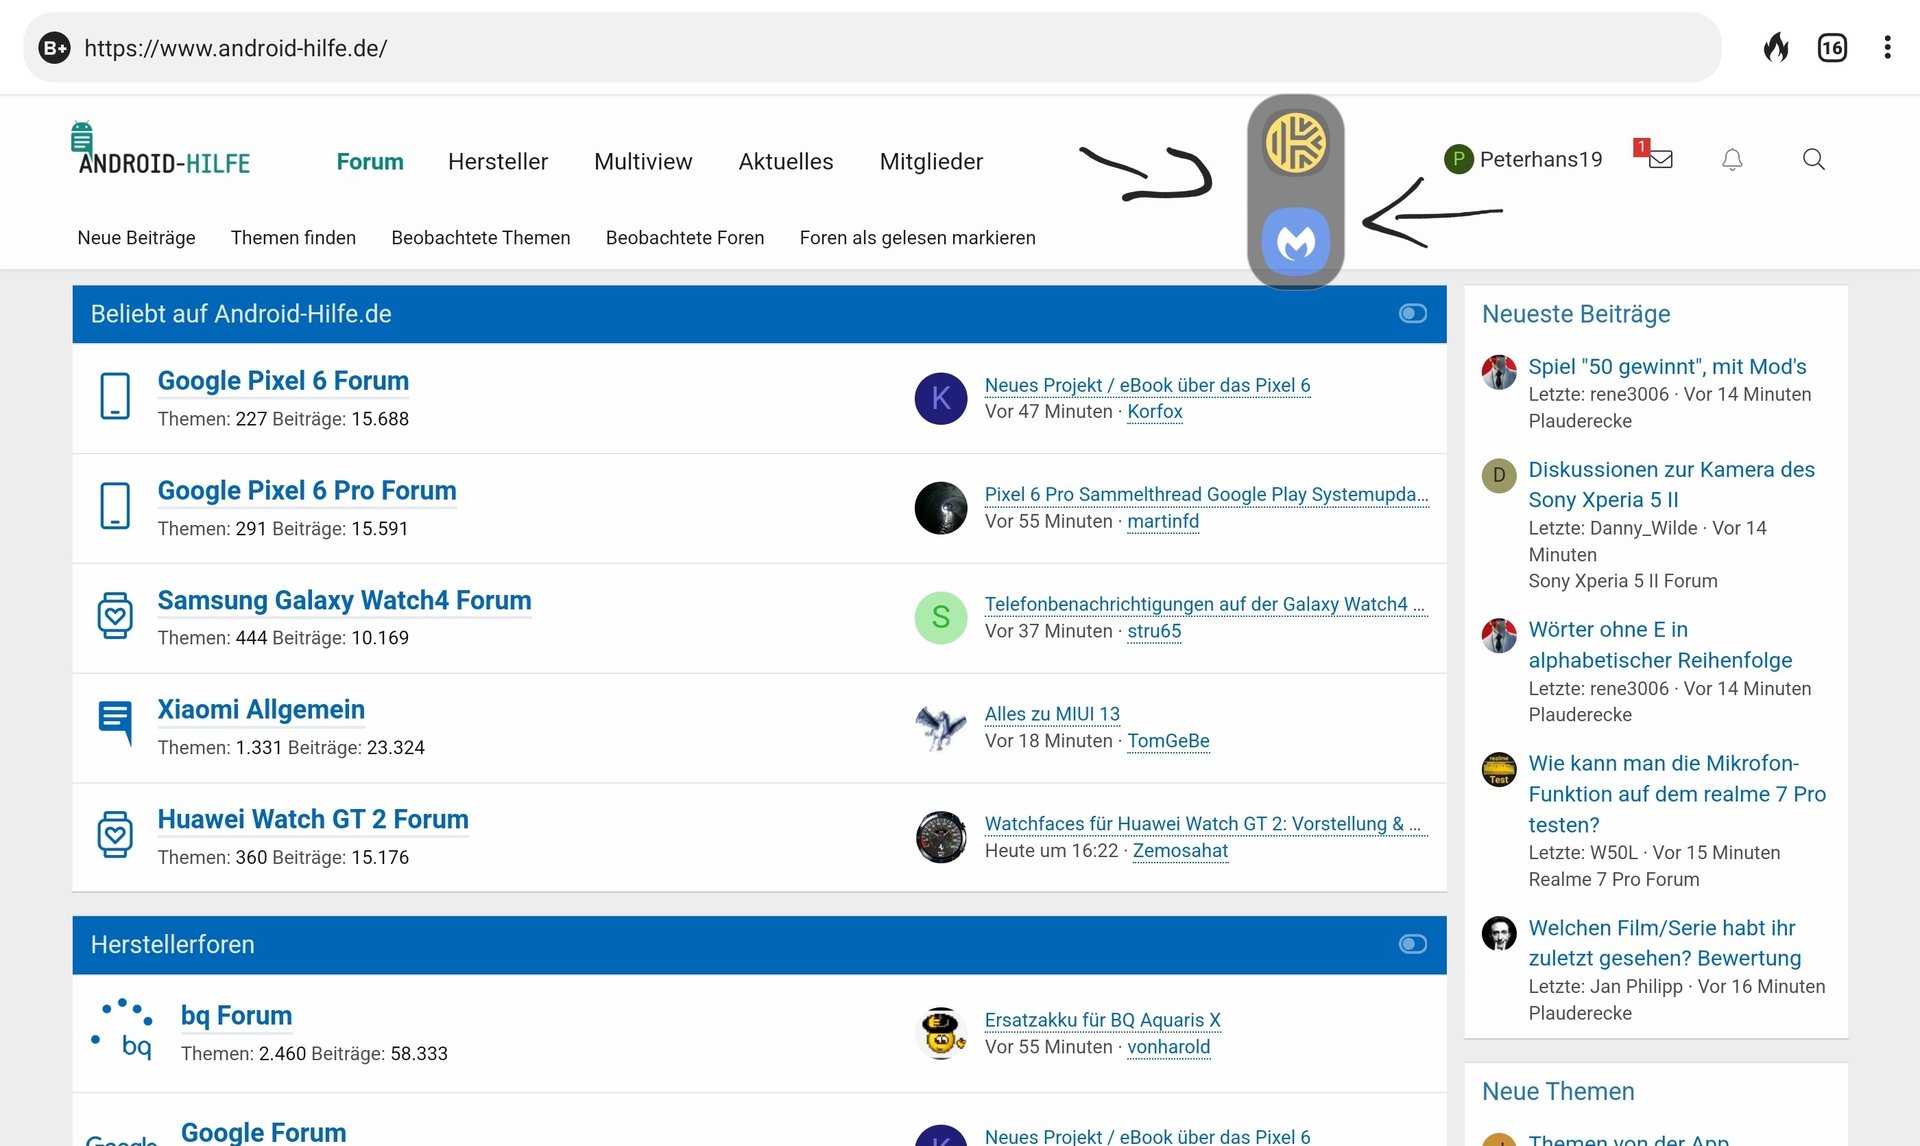Click Foren als gelesen markieren
1920x1146 pixels.
click(917, 238)
